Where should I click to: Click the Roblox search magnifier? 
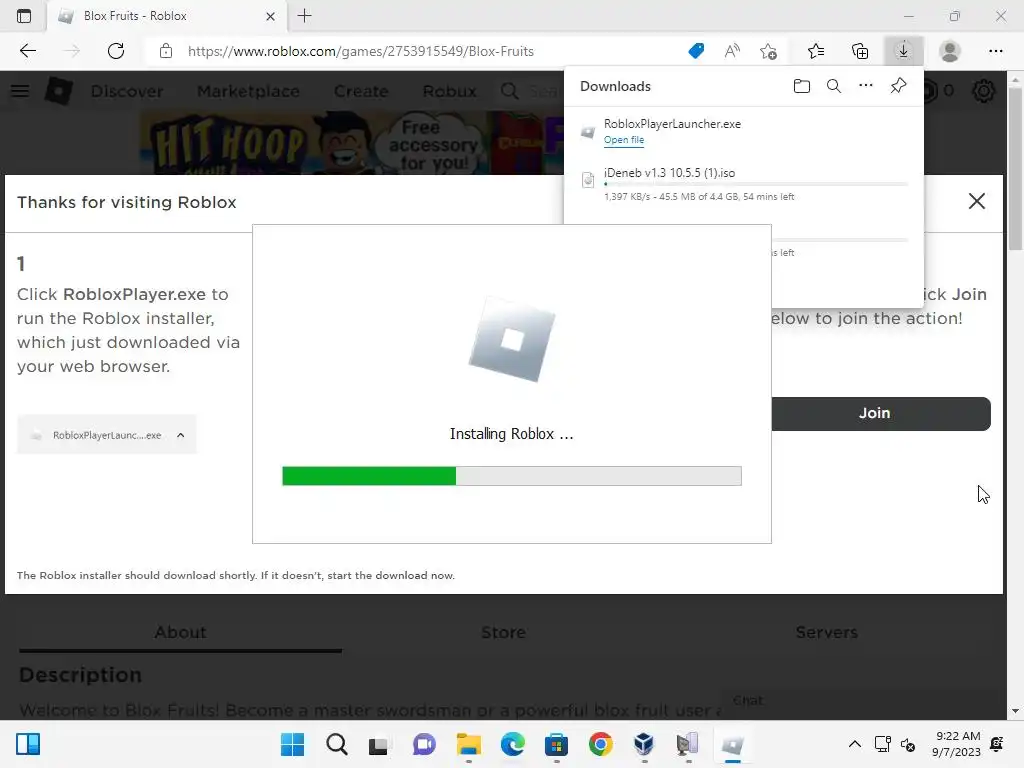click(509, 91)
